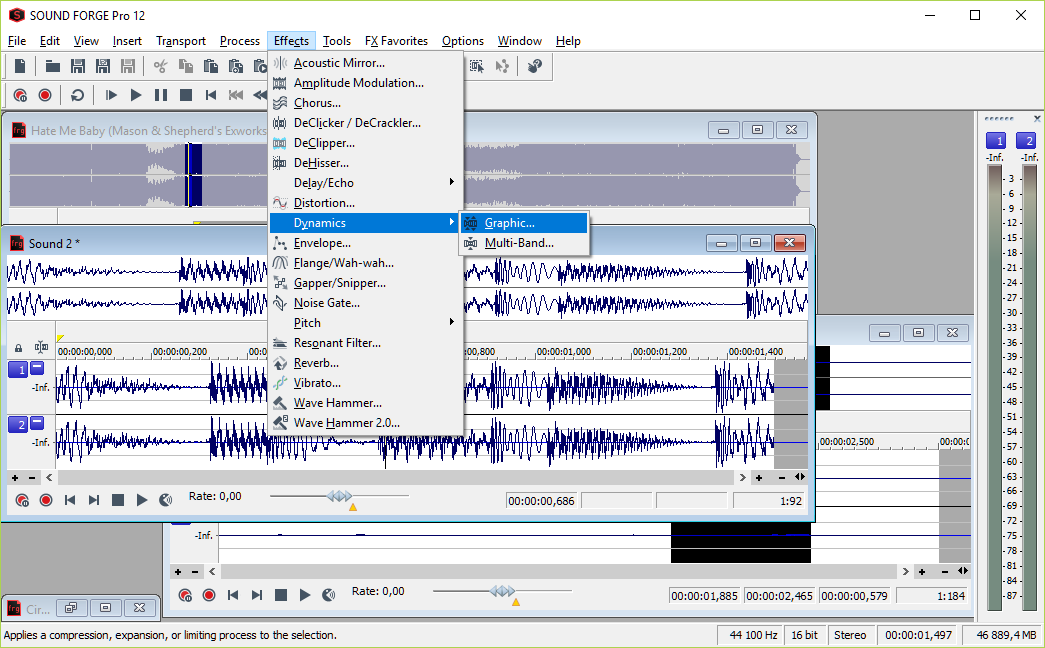Click Go to Start in the main transport bar

(x=211, y=95)
